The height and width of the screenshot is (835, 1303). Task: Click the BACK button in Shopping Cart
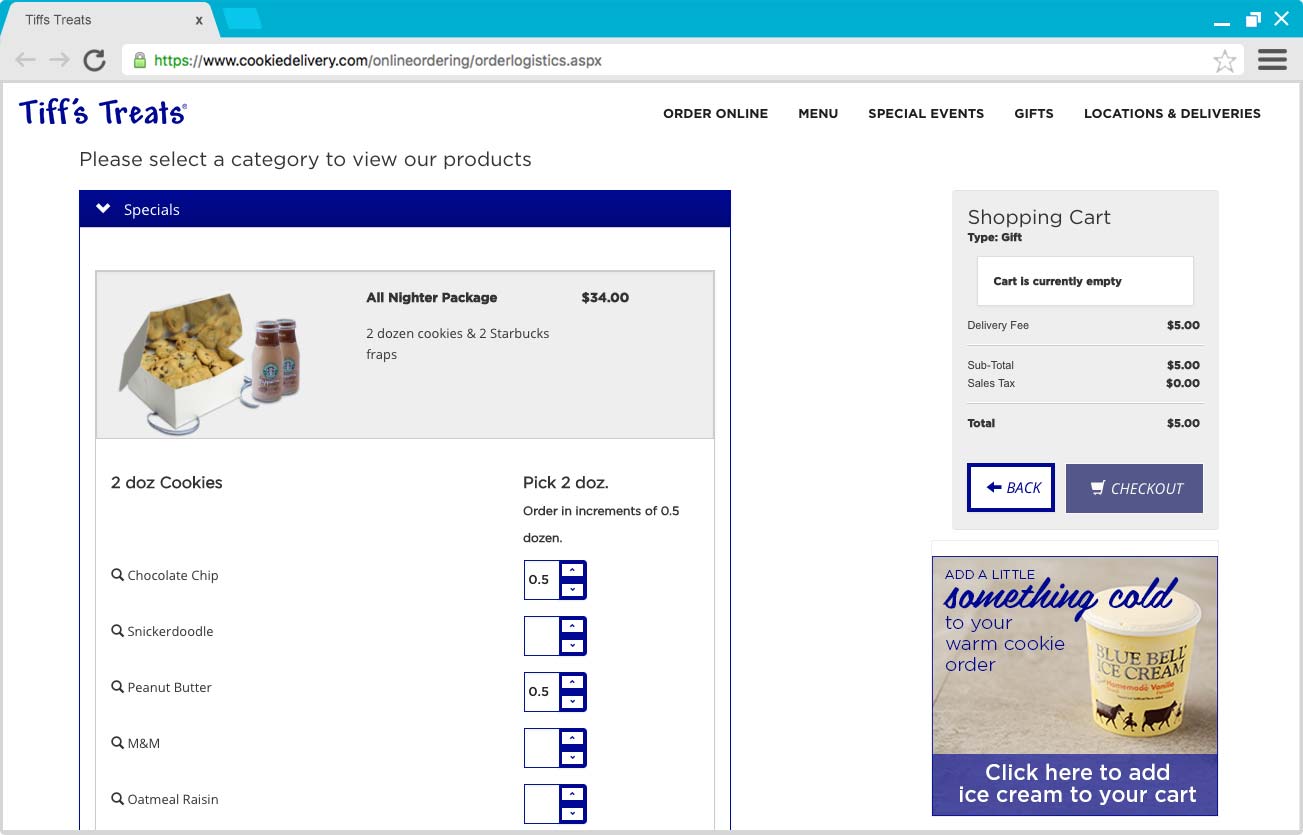point(1011,488)
